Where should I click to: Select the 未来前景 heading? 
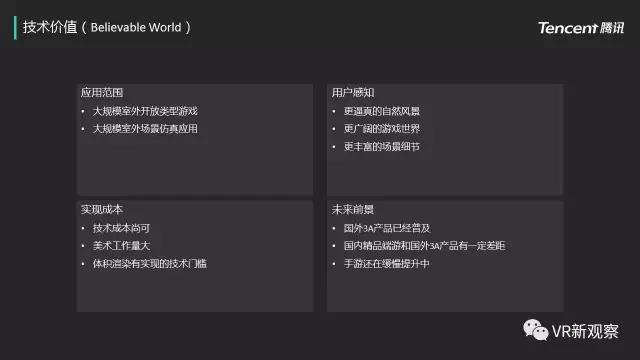click(x=353, y=209)
